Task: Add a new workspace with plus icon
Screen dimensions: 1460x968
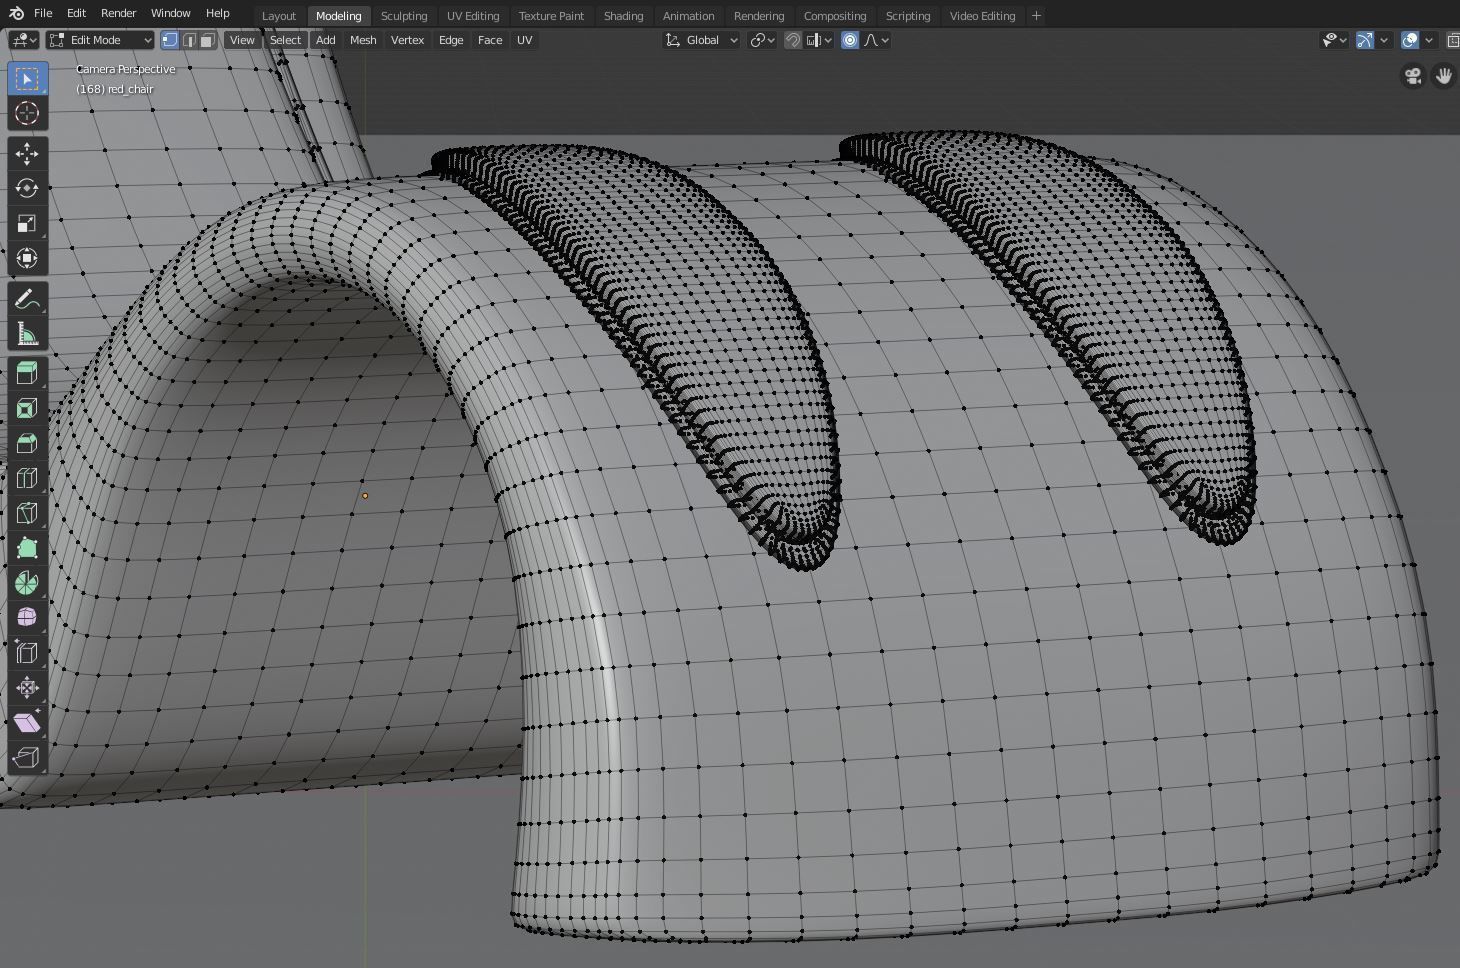Action: pos(1036,16)
